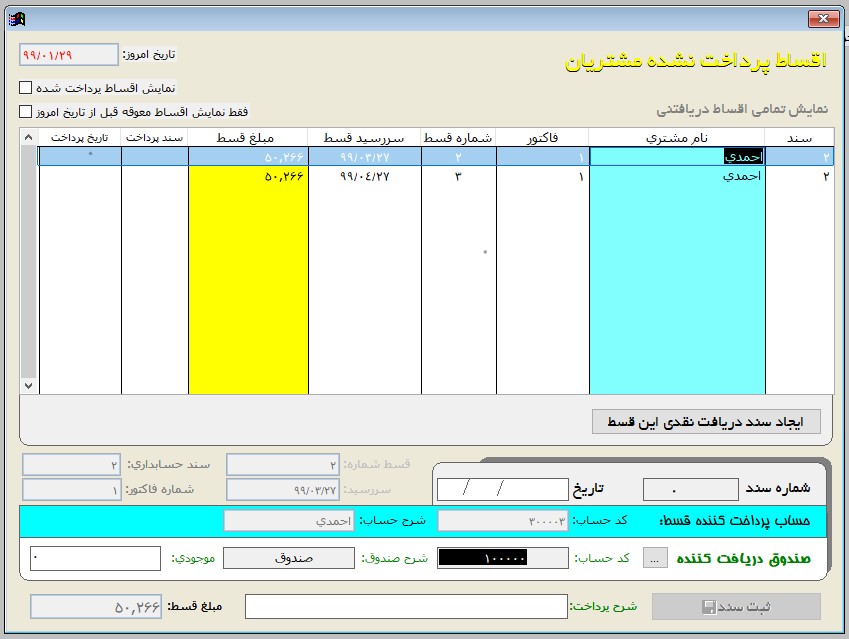Enable the نمایش اقساط پرداخت شده checkbox

point(26,88)
